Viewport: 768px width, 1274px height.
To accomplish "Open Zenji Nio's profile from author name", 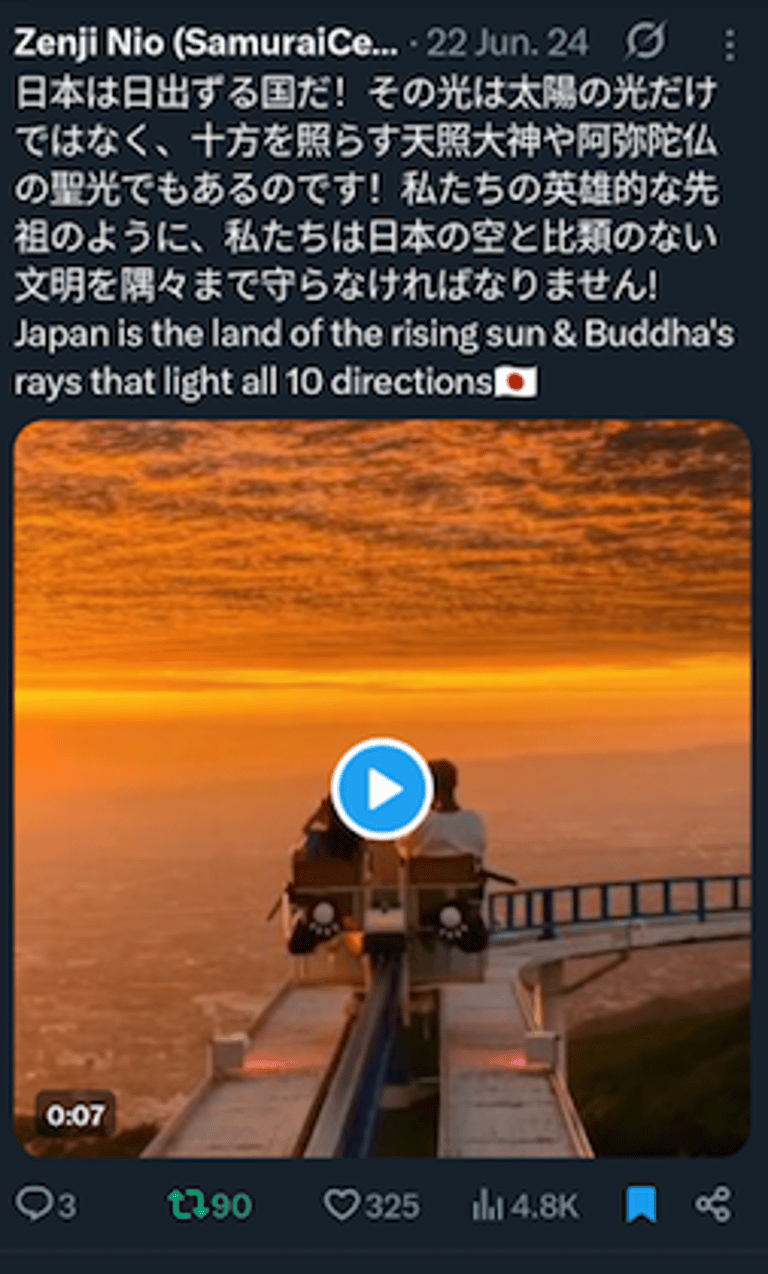I will click(x=206, y=44).
